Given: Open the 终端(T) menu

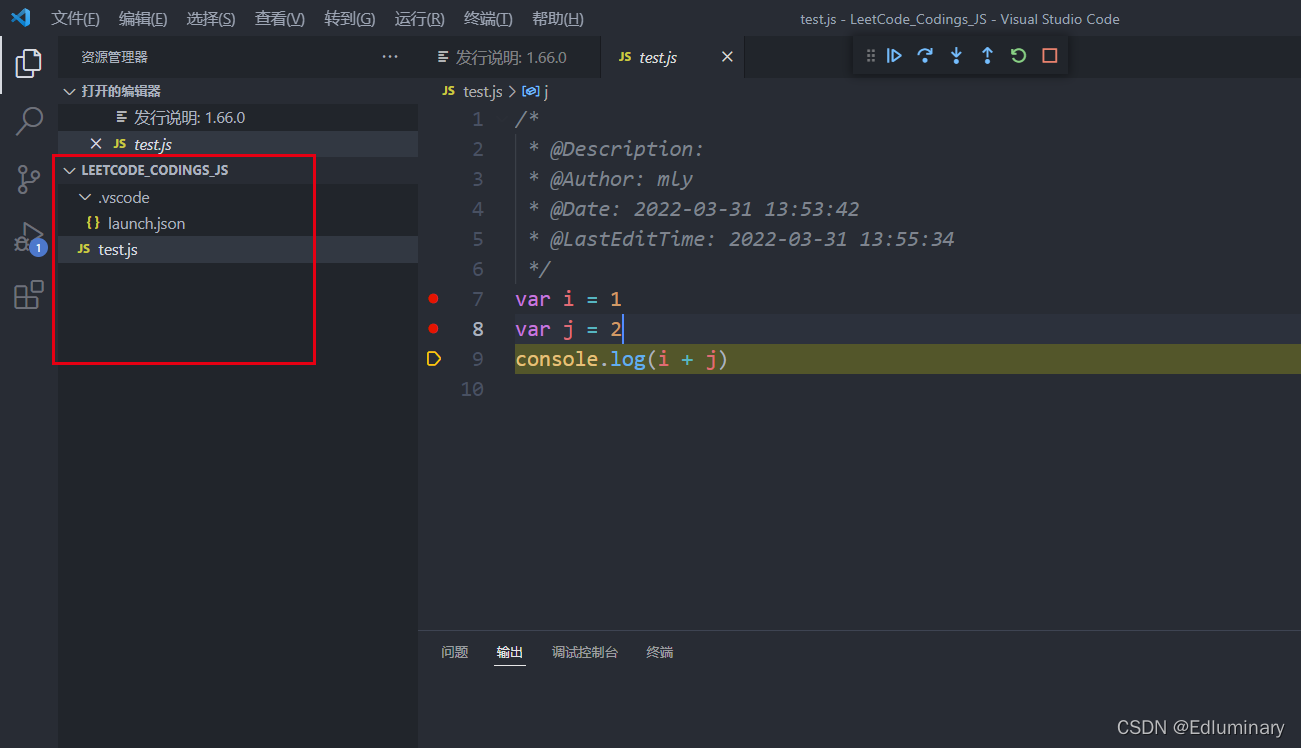Looking at the screenshot, I should tap(488, 19).
